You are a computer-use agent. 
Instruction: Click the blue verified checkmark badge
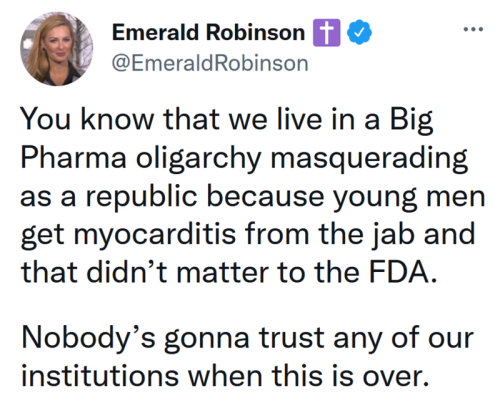[x=359, y=32]
